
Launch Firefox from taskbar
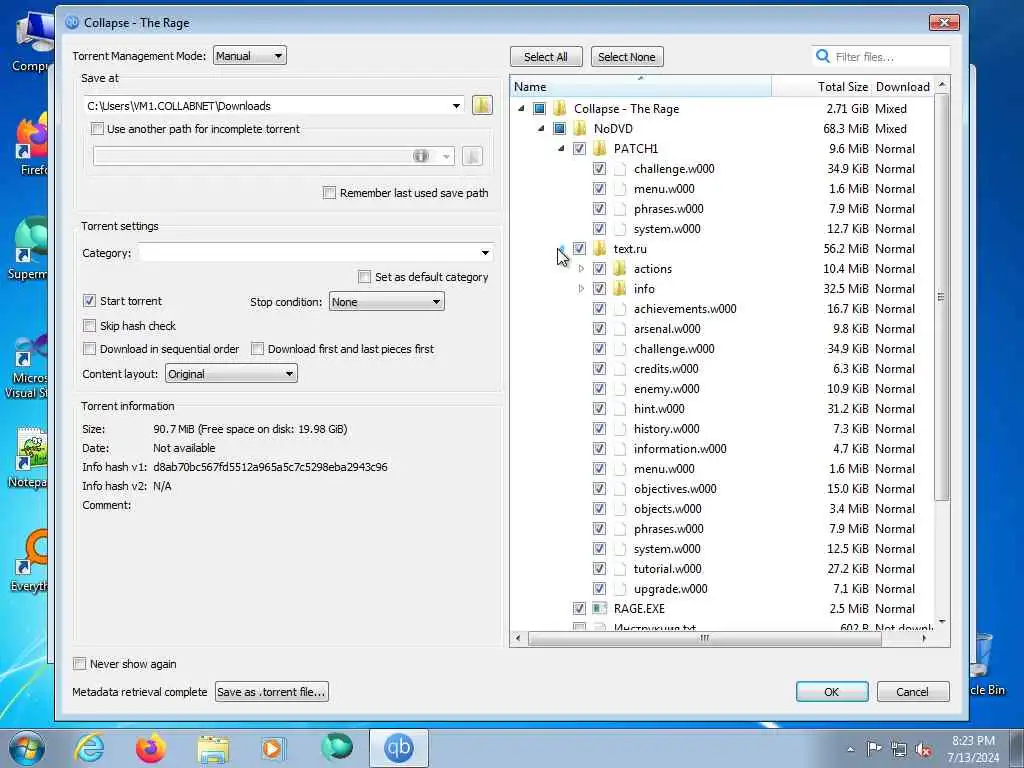151,748
